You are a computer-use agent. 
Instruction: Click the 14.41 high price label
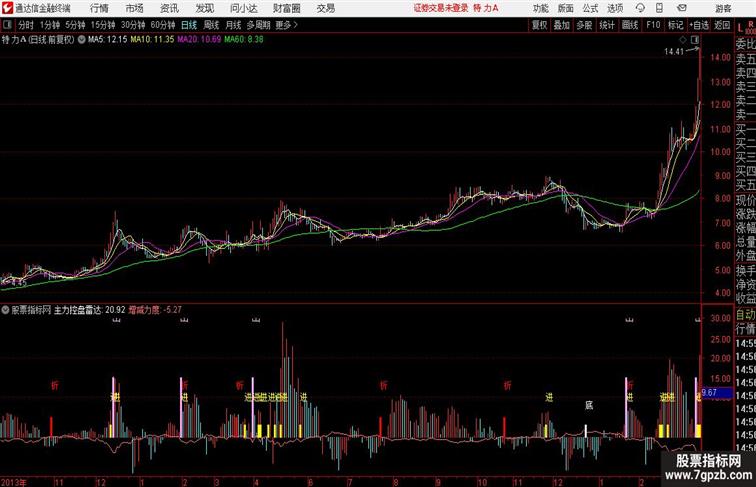pos(674,52)
